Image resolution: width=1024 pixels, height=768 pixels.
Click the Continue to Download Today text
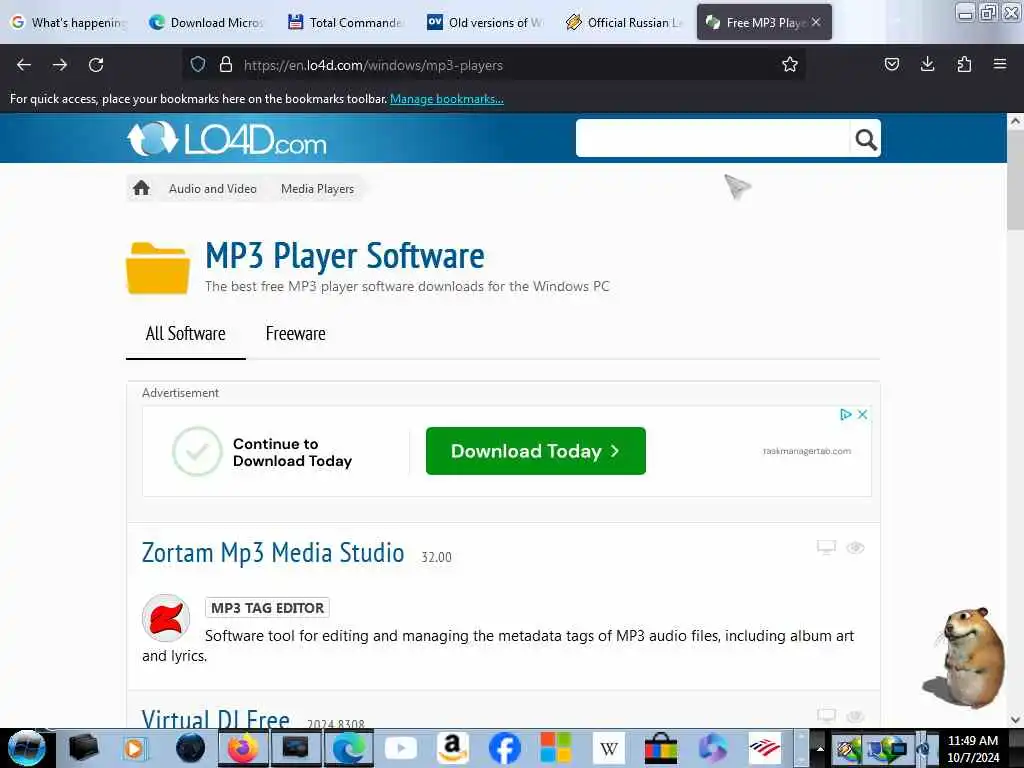click(x=292, y=452)
